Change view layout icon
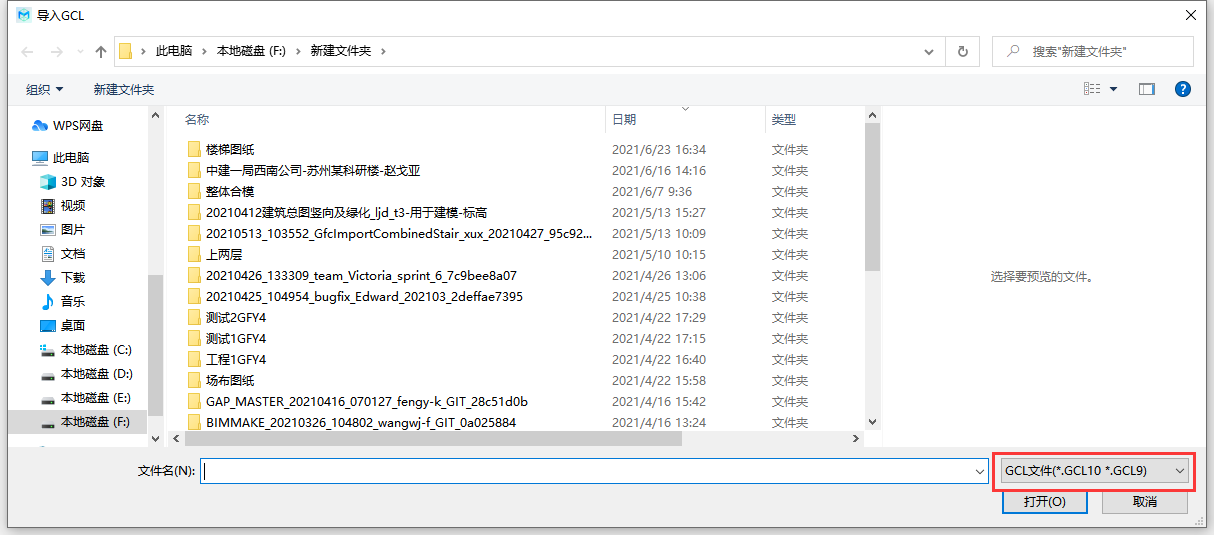The width and height of the screenshot is (1214, 535). [1092, 89]
